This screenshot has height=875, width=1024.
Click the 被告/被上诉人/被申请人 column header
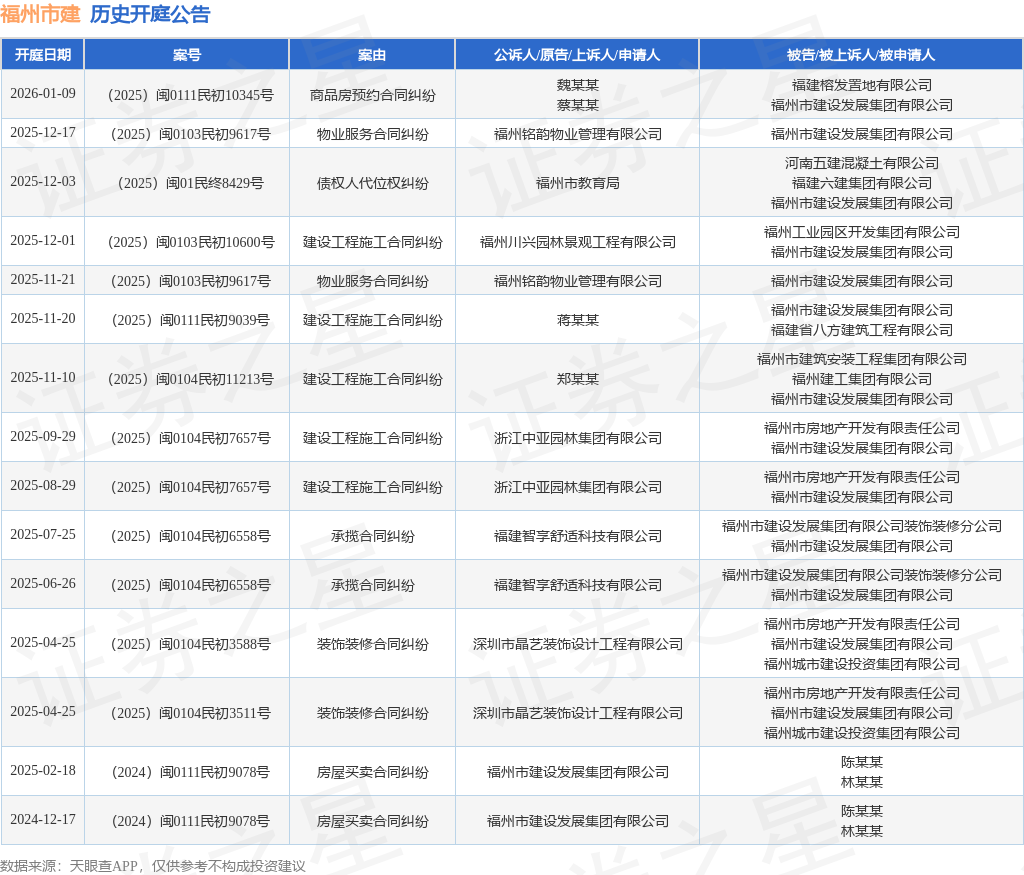[x=861, y=55]
